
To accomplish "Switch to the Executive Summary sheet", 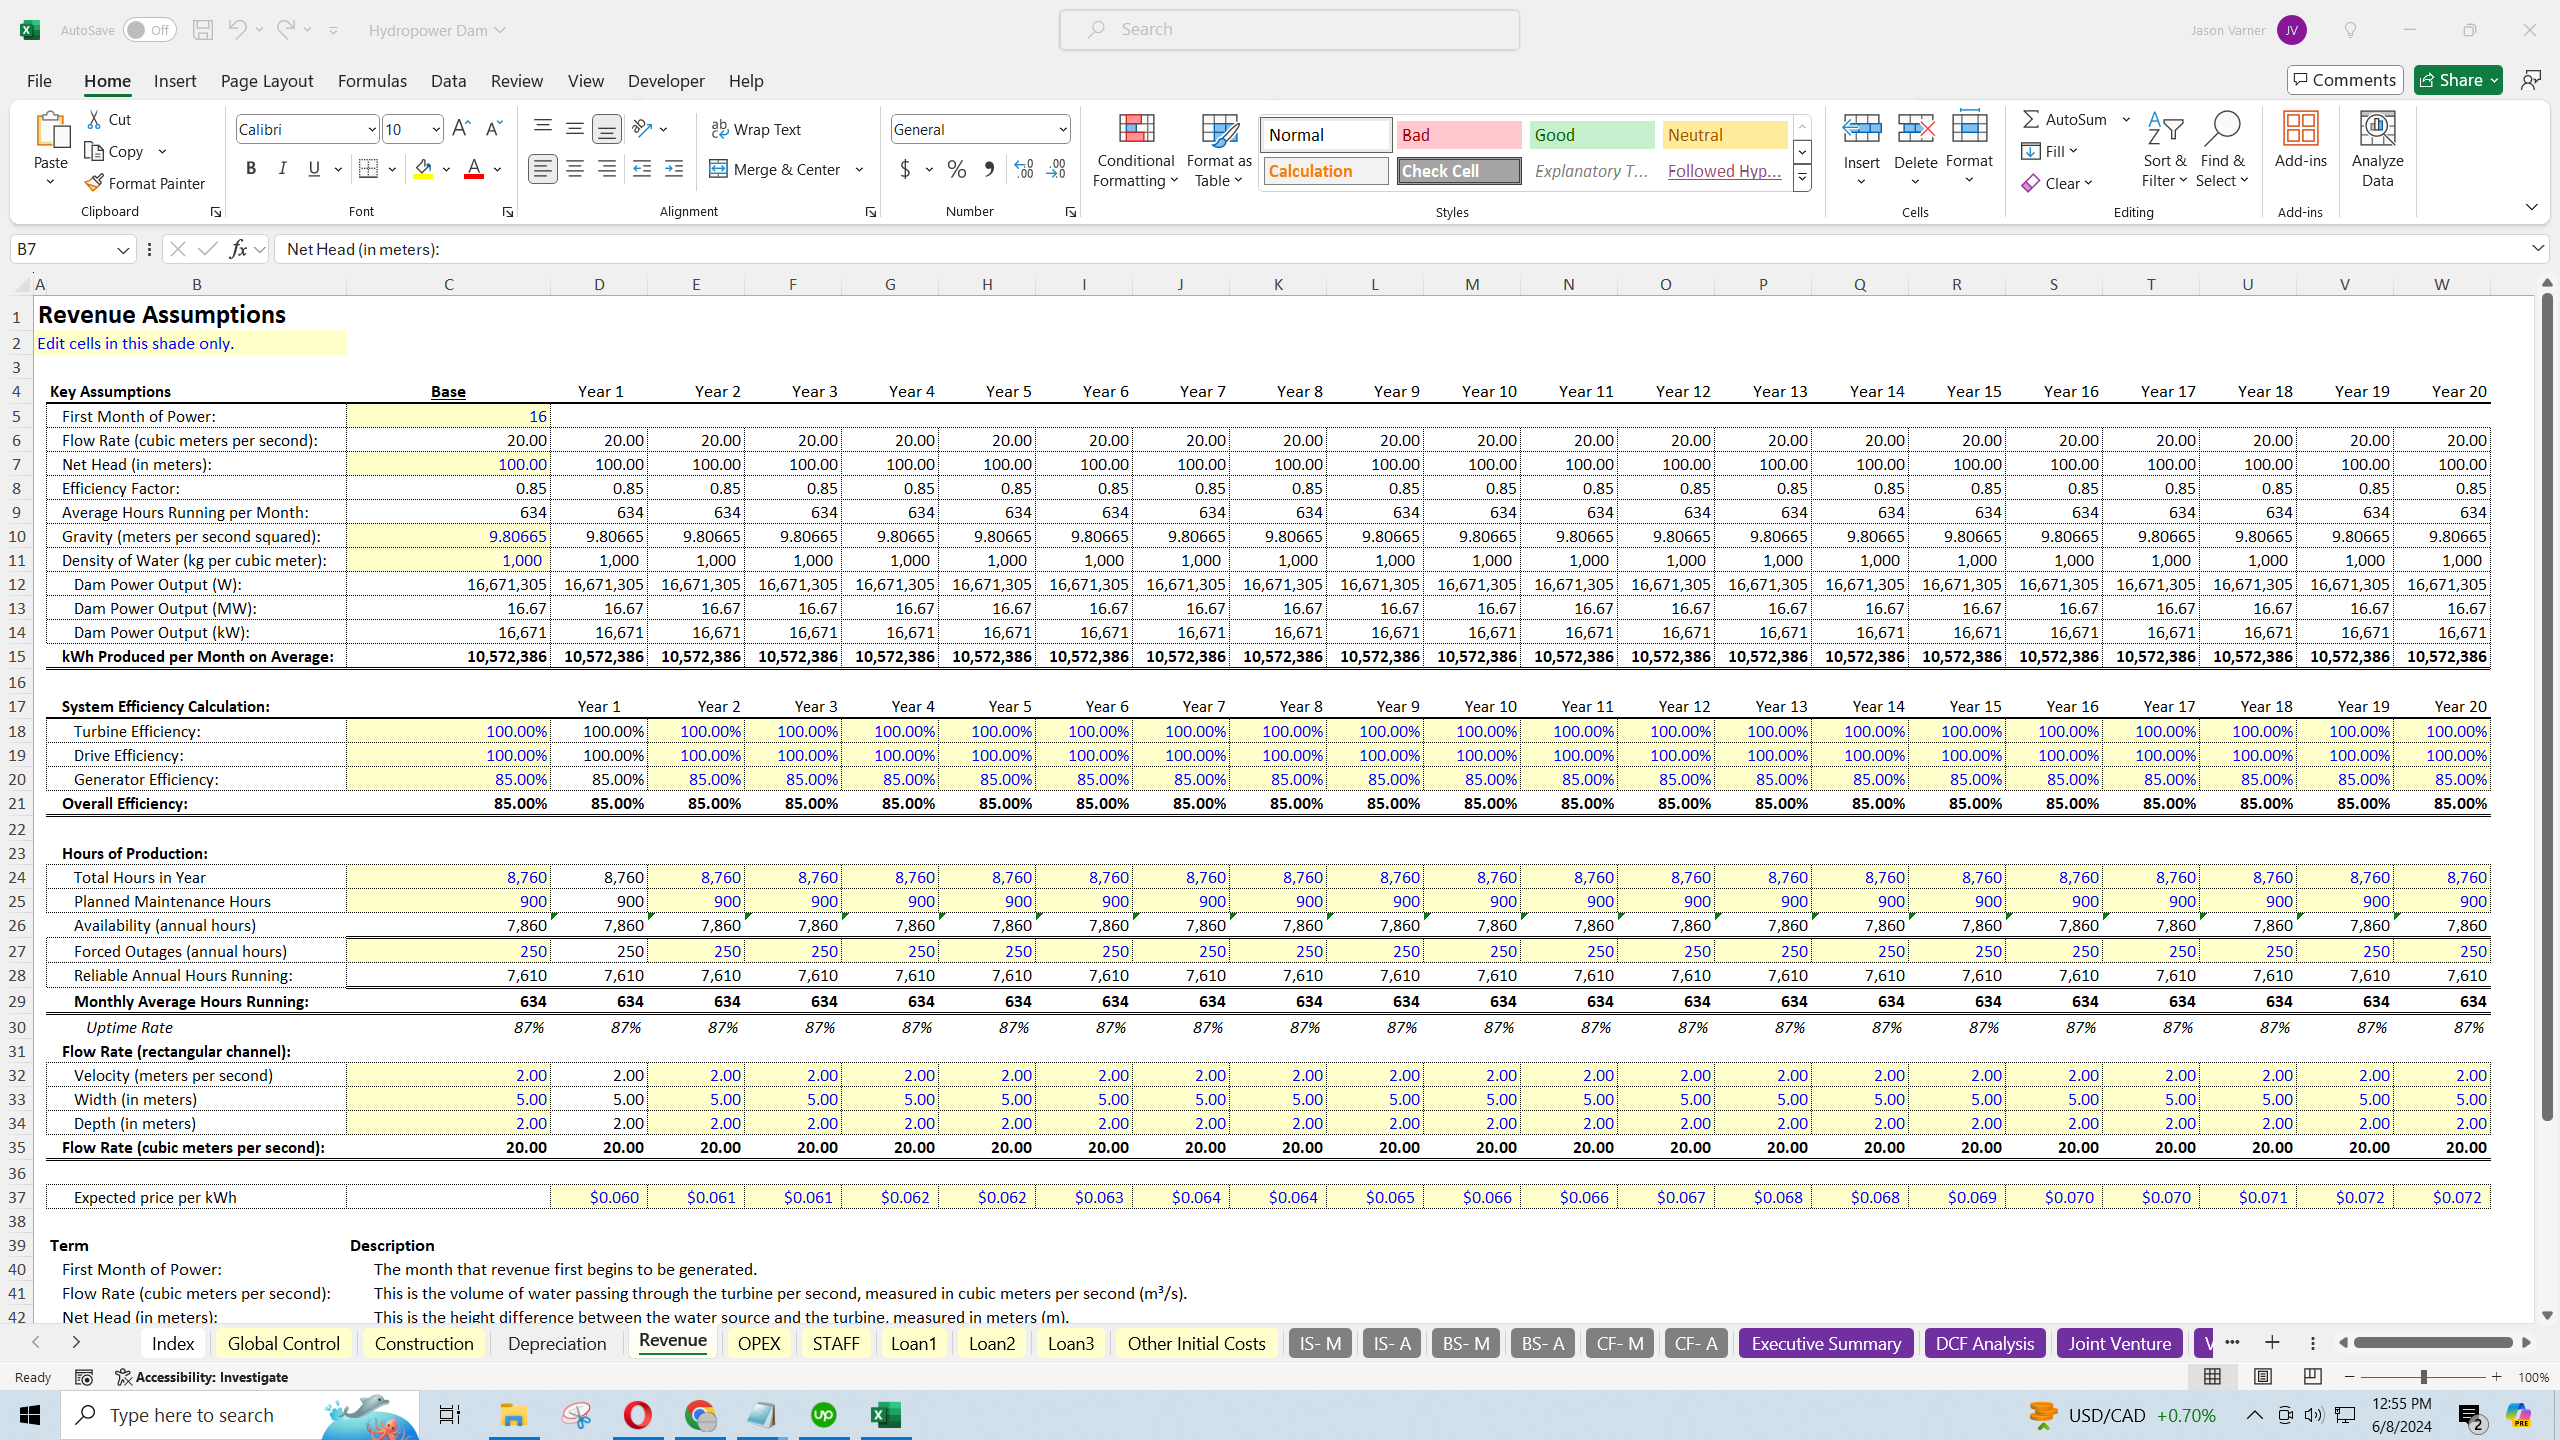I will [x=1826, y=1343].
